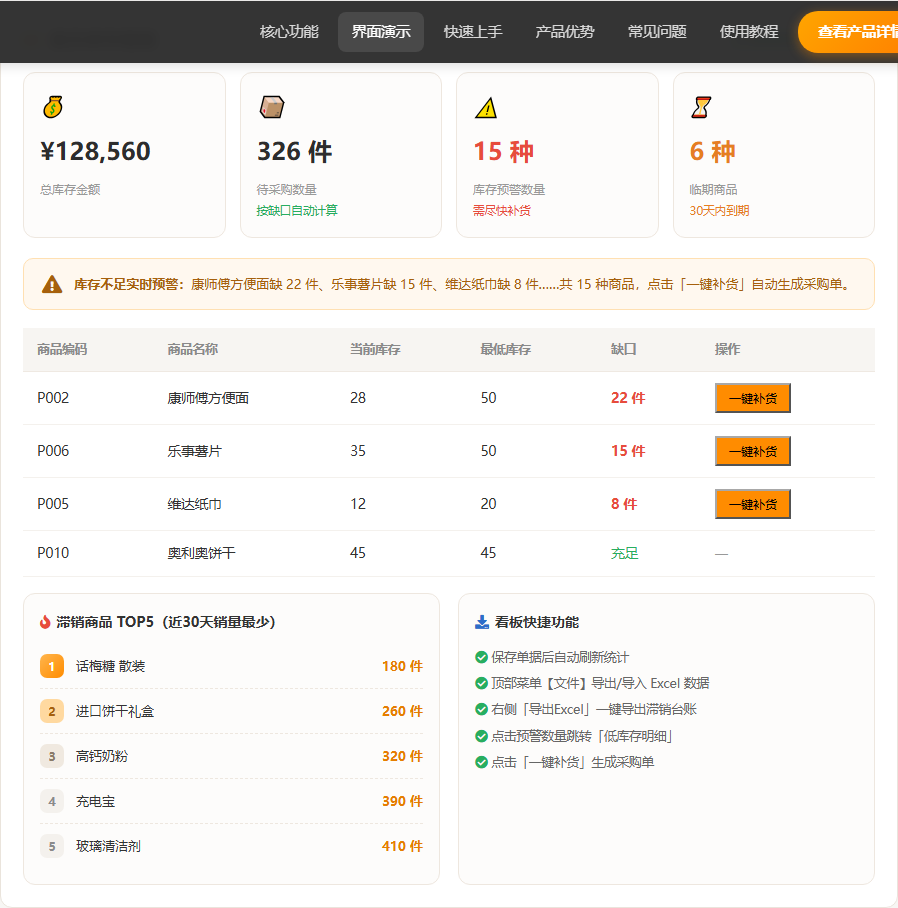Click rank badge 1 for 话梅糖 散装

click(x=52, y=666)
